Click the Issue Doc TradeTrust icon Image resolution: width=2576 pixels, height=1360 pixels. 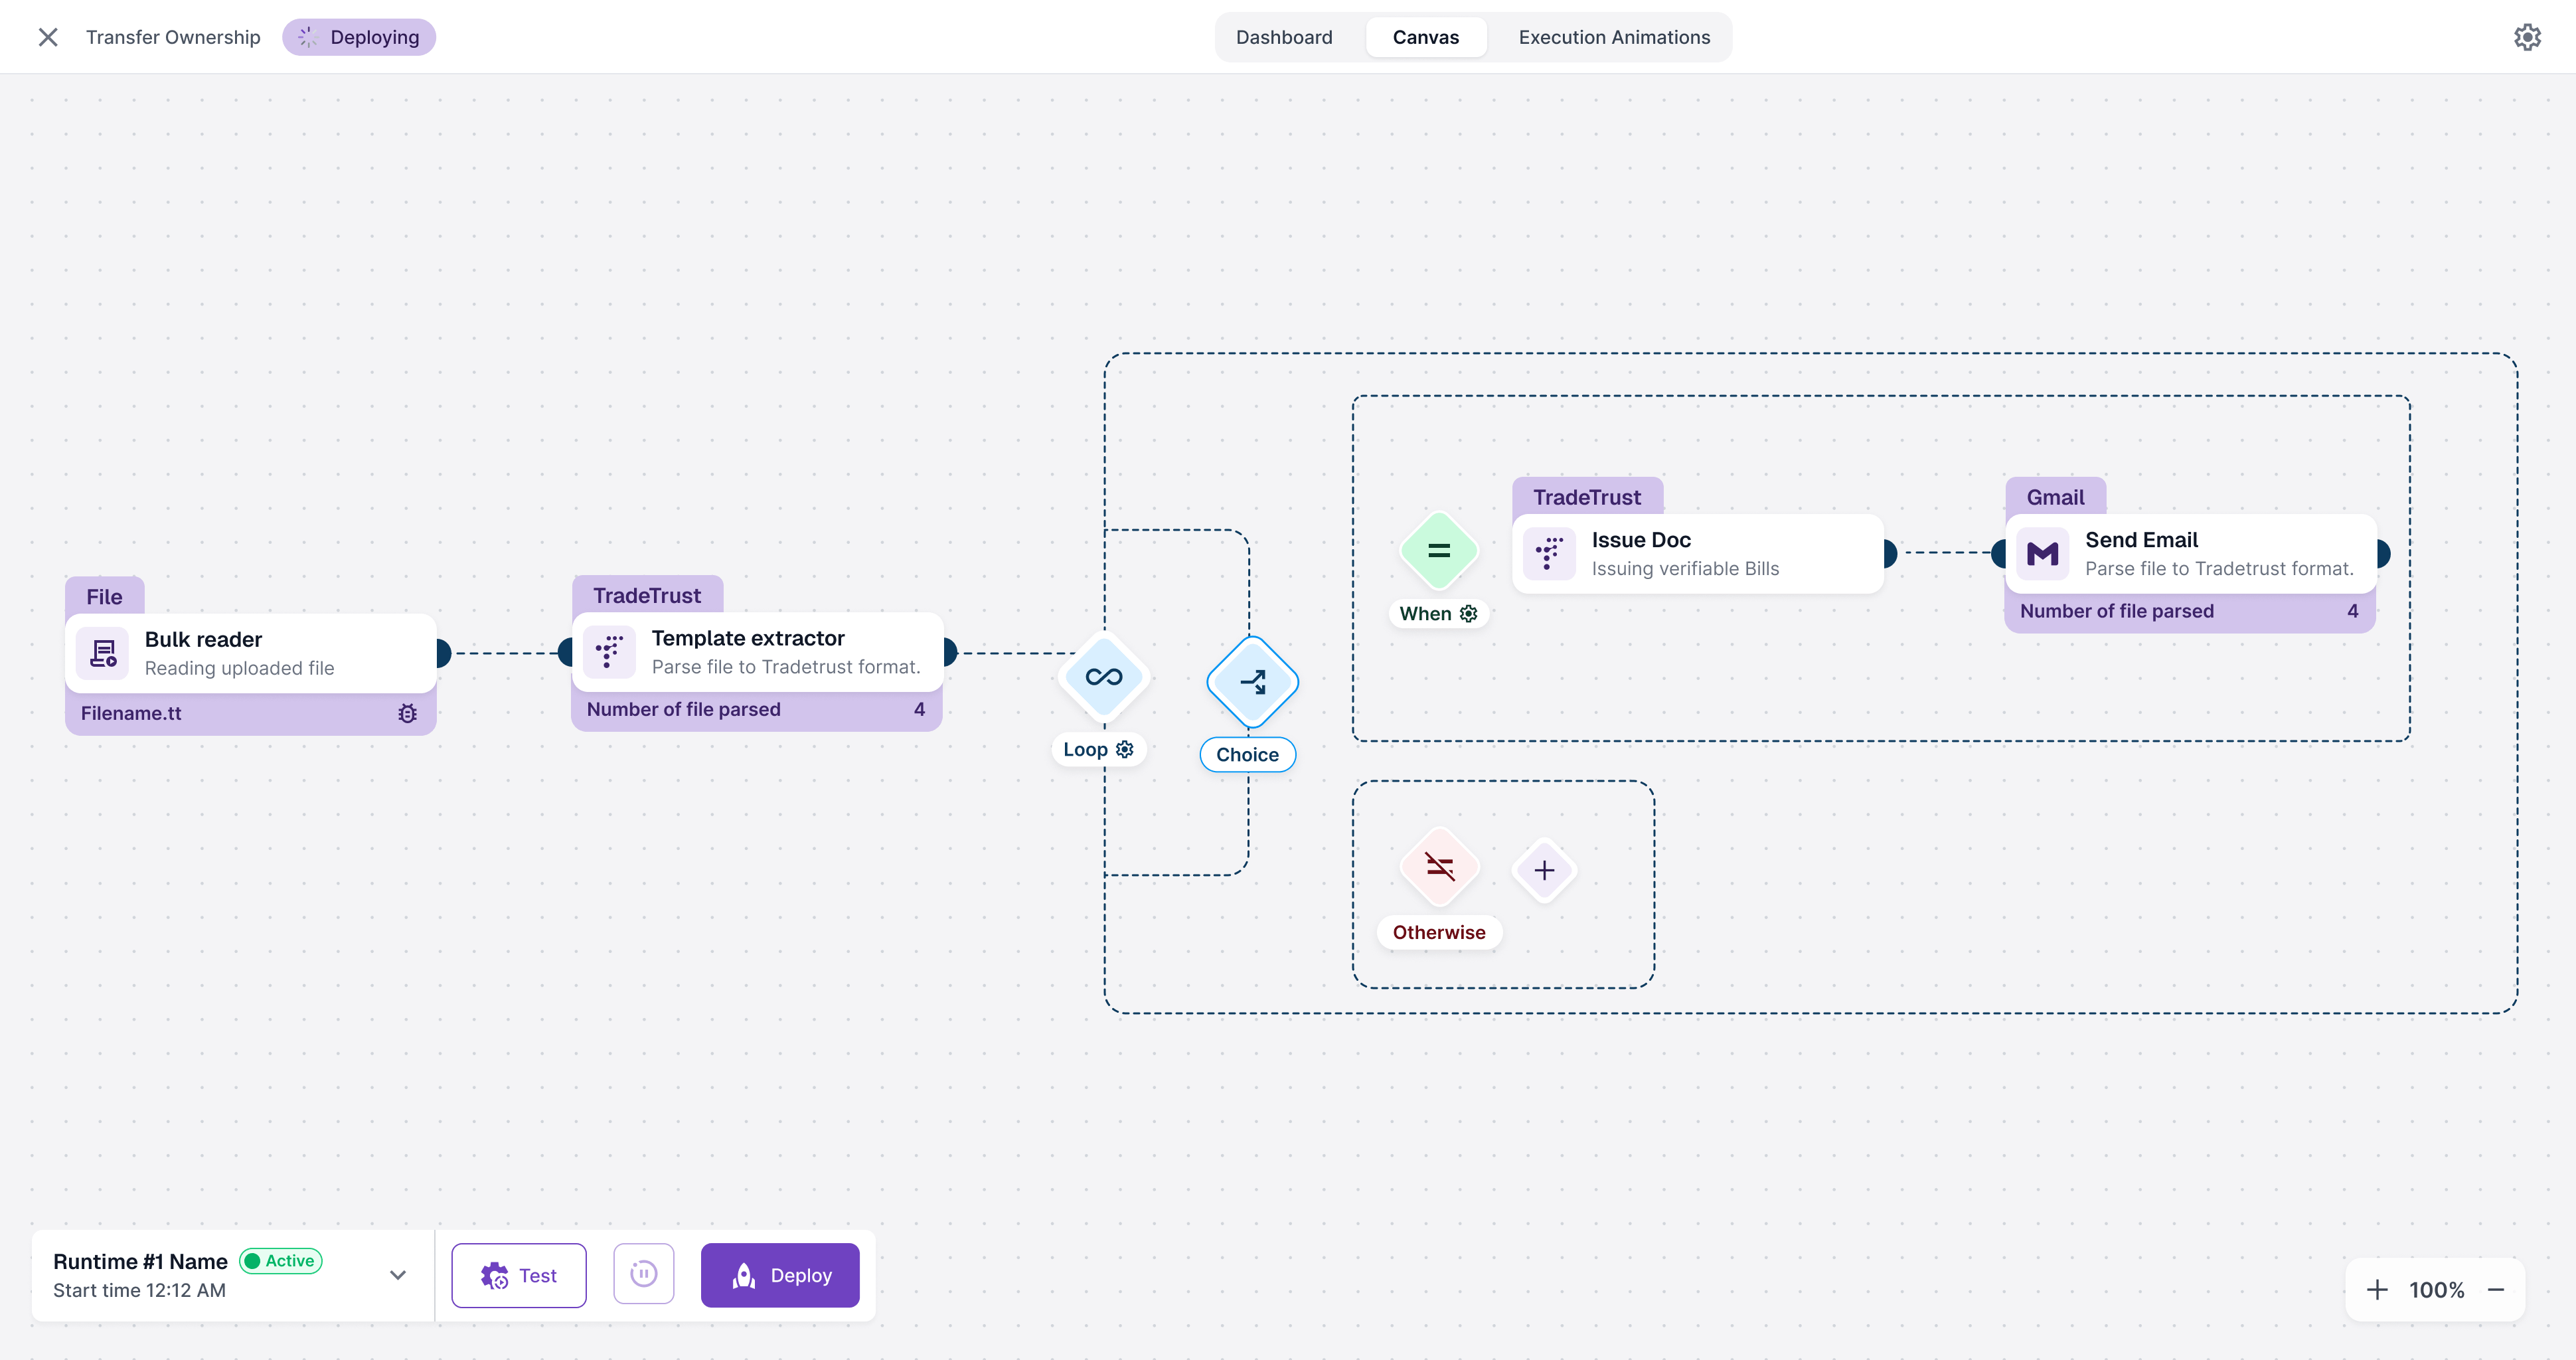(x=1549, y=554)
